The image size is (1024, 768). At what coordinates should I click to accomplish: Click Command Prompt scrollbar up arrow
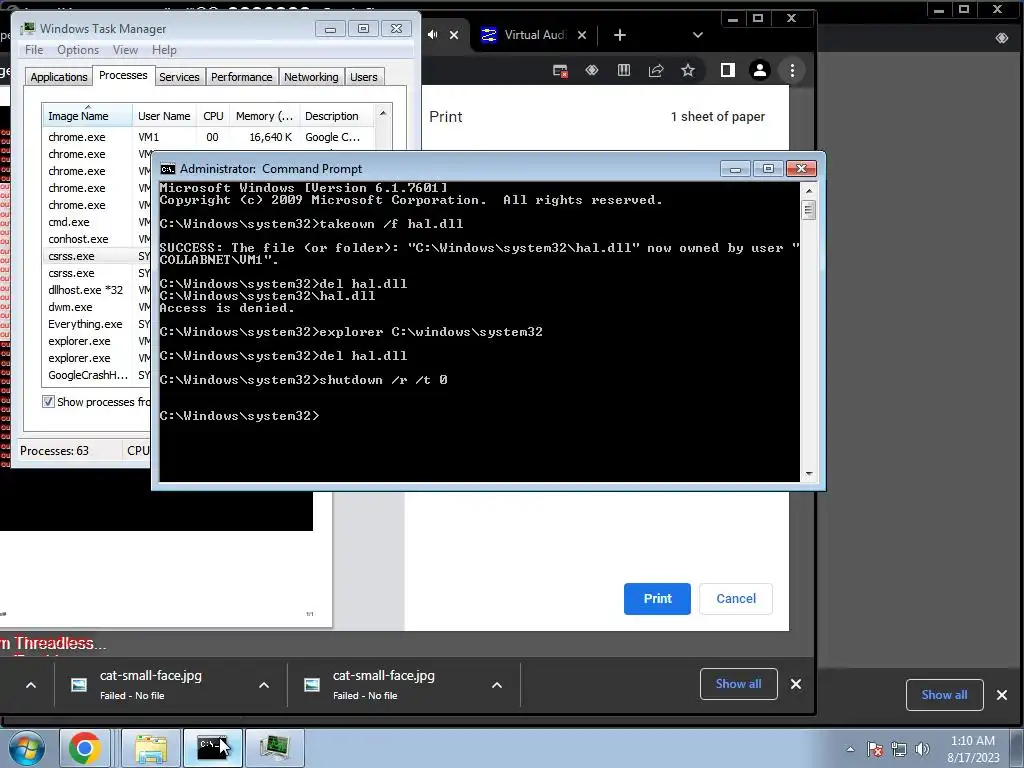(809, 191)
